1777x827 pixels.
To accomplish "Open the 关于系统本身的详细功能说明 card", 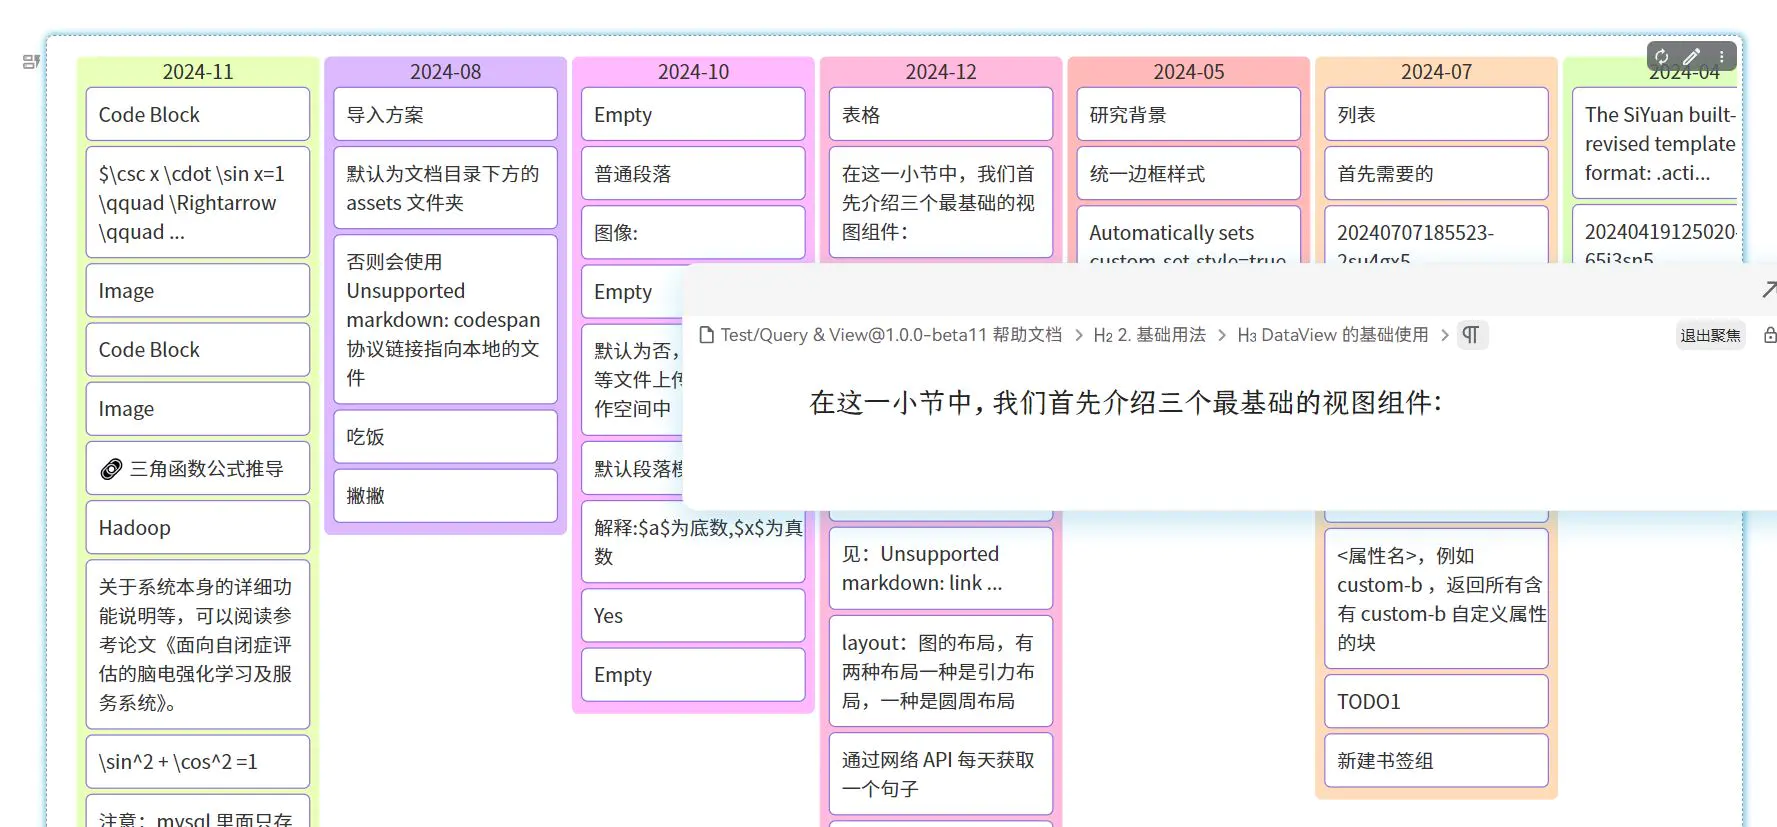I will click(198, 645).
